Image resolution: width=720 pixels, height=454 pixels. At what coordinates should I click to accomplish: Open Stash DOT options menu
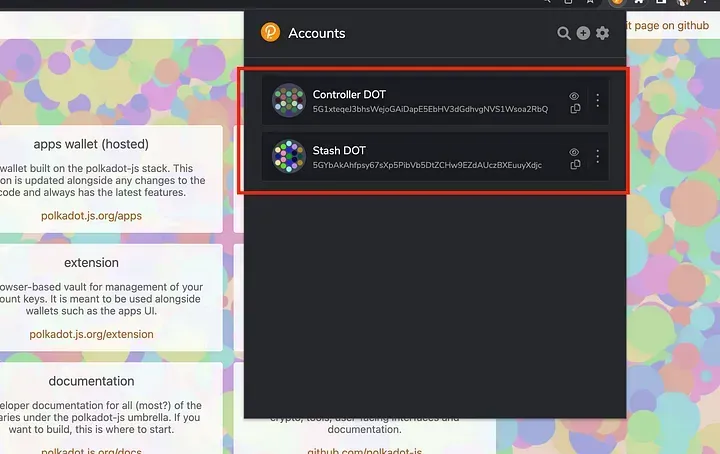point(597,157)
